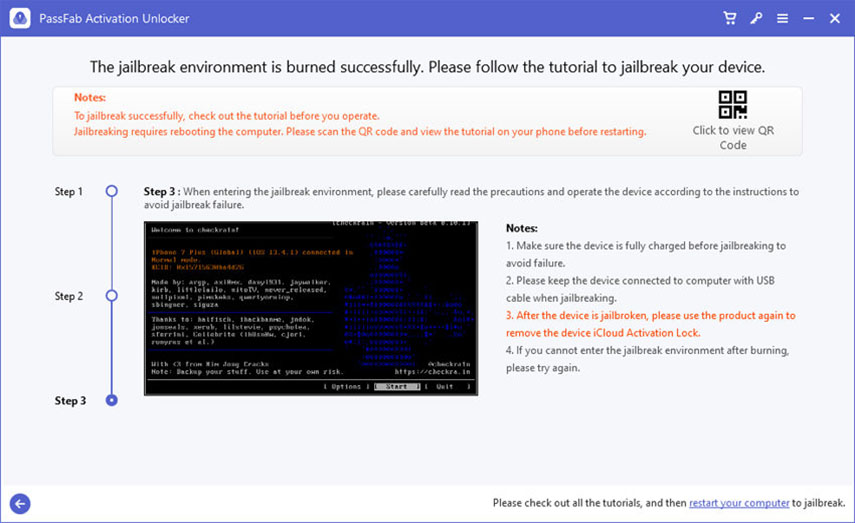This screenshot has height=523, width=855.
Task: Click the key registration icon
Action: point(757,18)
